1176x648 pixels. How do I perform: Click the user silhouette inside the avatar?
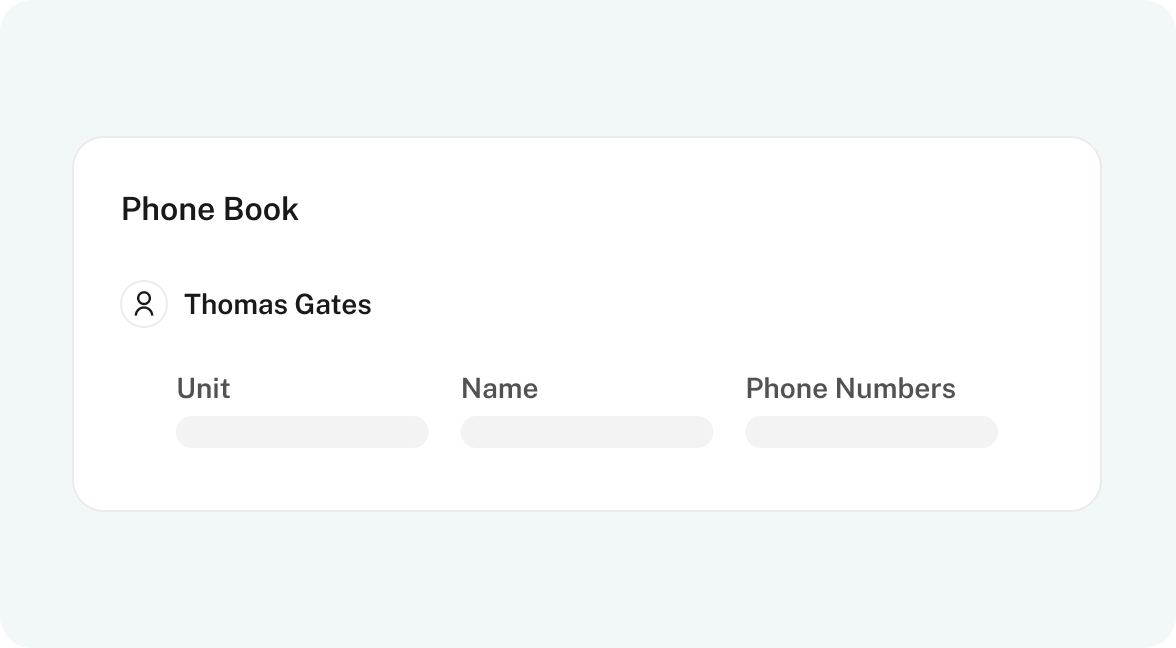[144, 304]
